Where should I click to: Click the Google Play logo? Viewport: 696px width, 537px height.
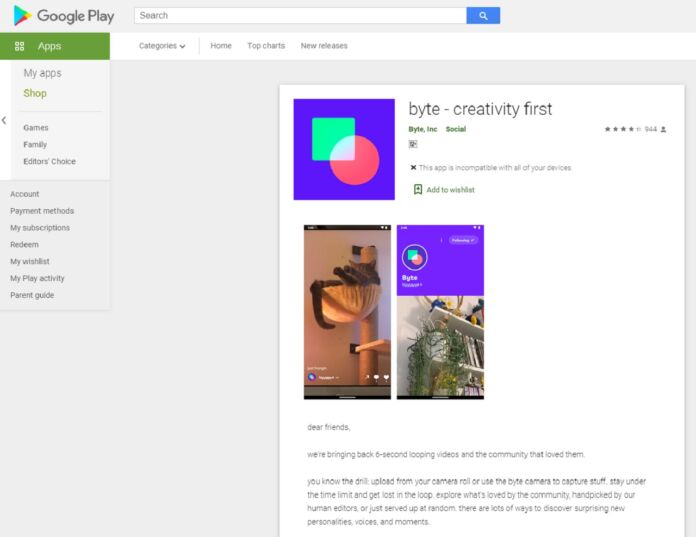click(64, 16)
